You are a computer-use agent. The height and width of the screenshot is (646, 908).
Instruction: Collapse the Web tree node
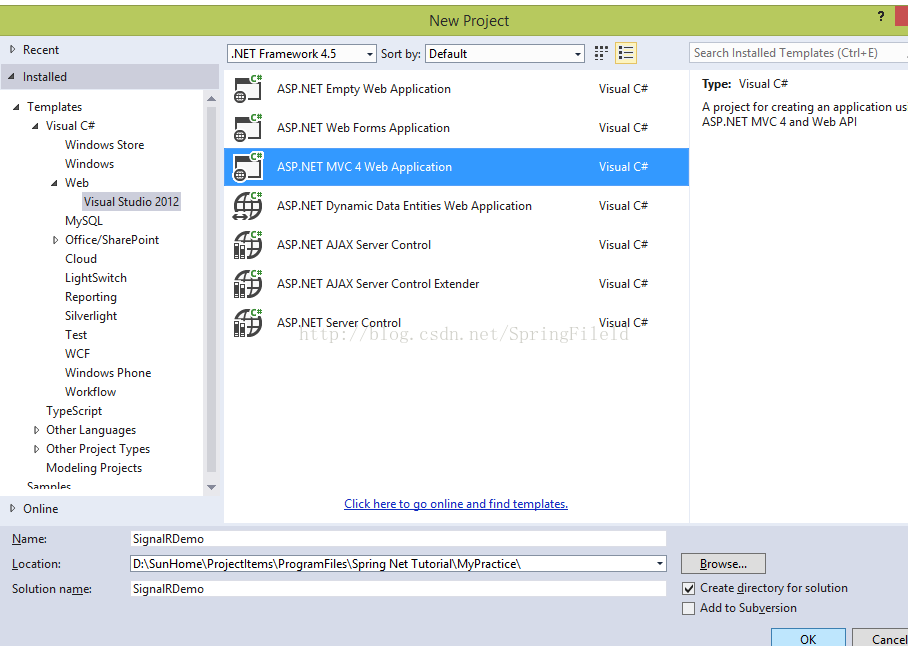54,183
